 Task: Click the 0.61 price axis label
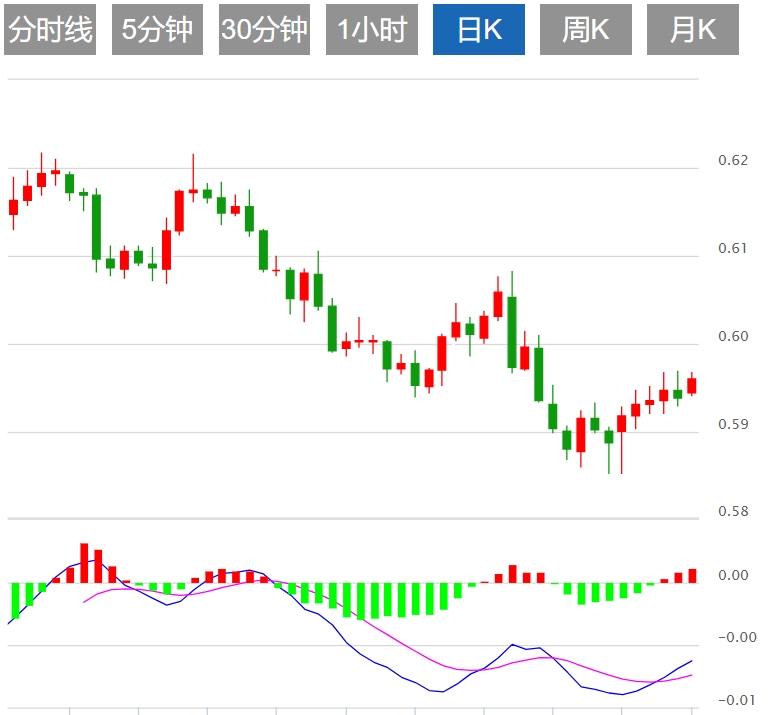(x=733, y=248)
